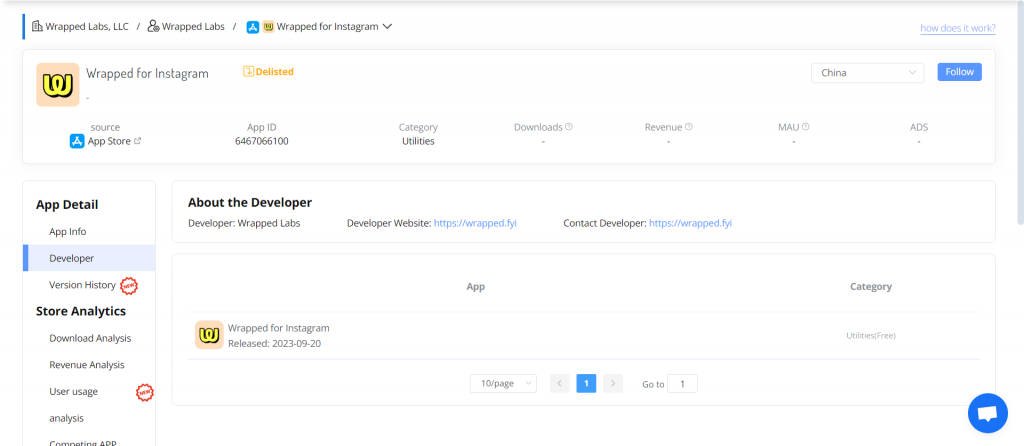Click the MAU info help icon
Image resolution: width=1024 pixels, height=446 pixels.
tap(805, 127)
